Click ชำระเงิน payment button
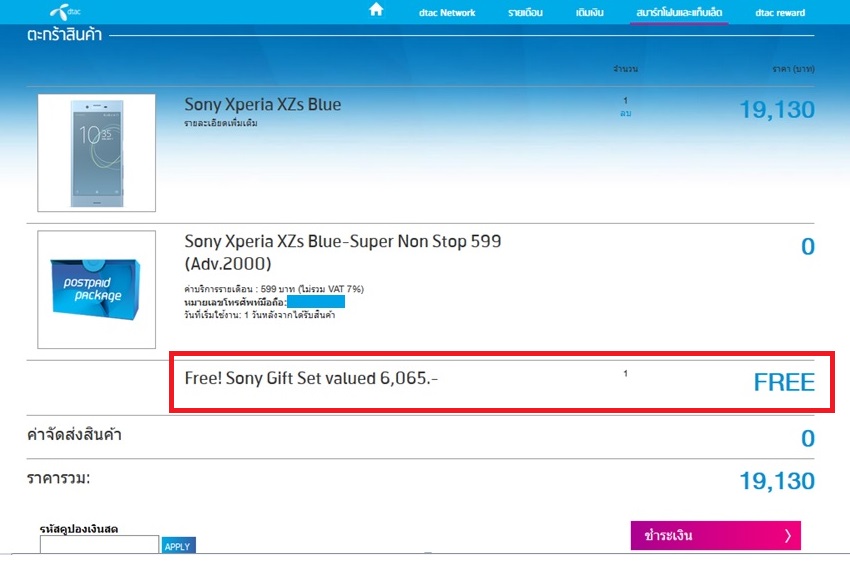 click(716, 536)
